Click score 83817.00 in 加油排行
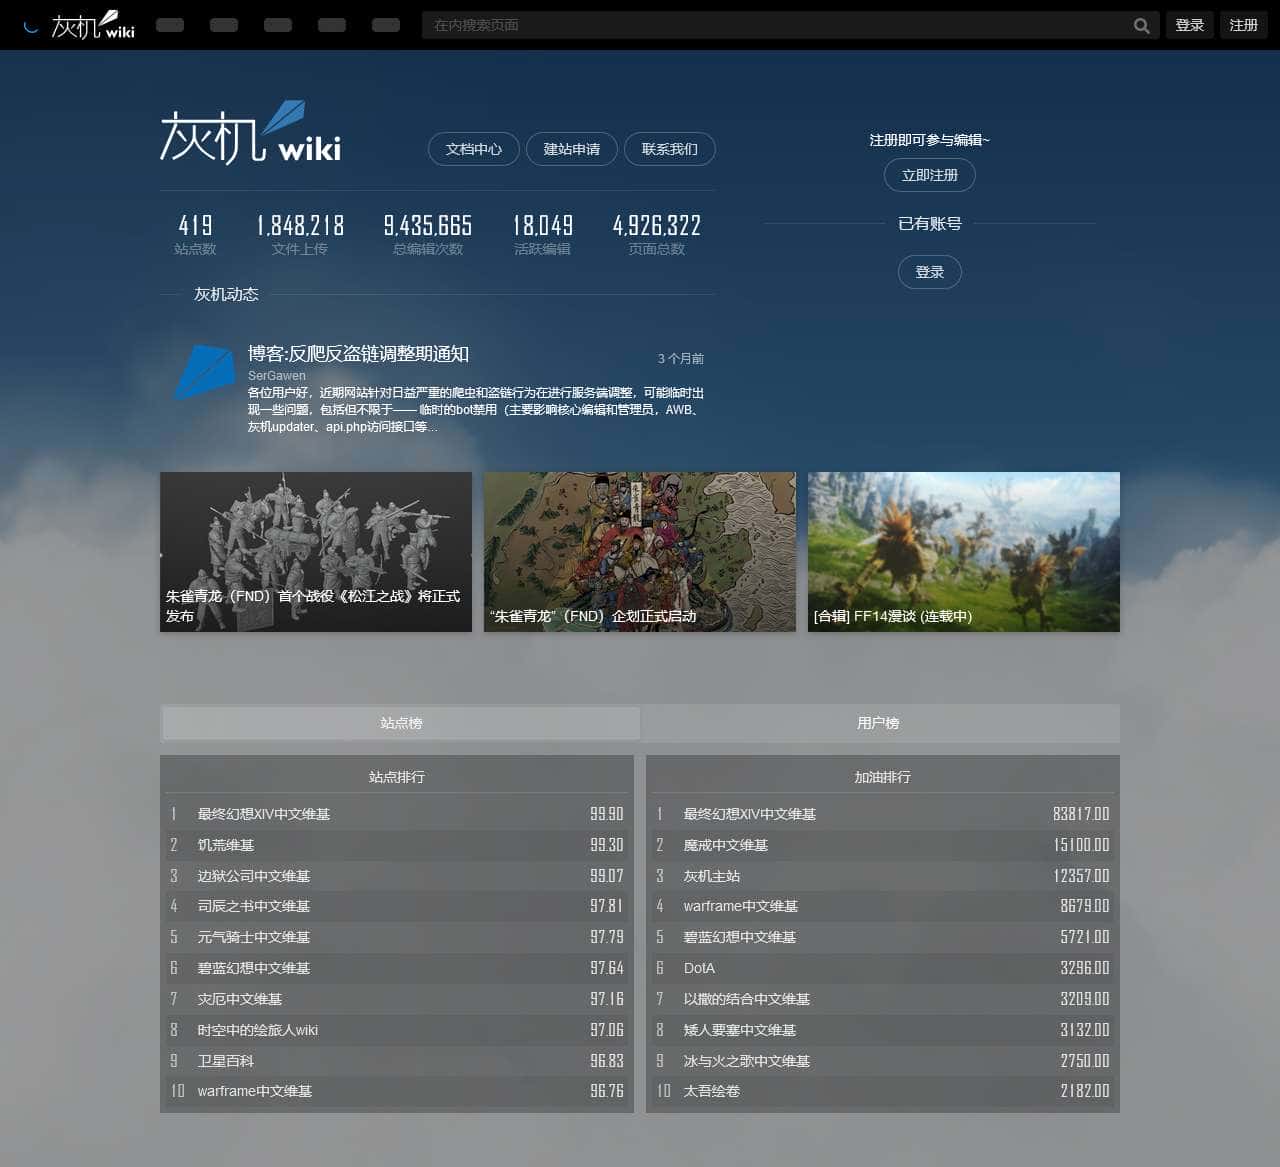The height and width of the screenshot is (1167, 1280). click(x=1081, y=814)
